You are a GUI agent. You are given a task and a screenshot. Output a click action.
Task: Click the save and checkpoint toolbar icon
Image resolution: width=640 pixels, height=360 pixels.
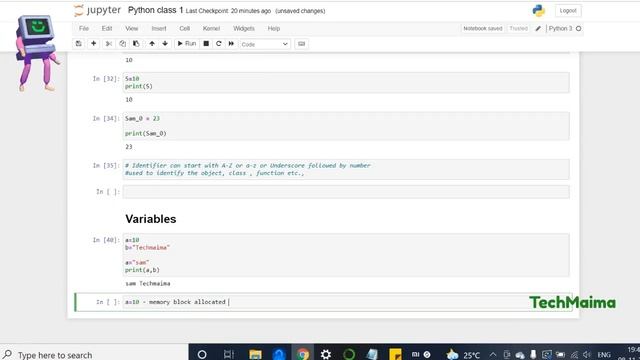pyautogui.click(x=78, y=44)
